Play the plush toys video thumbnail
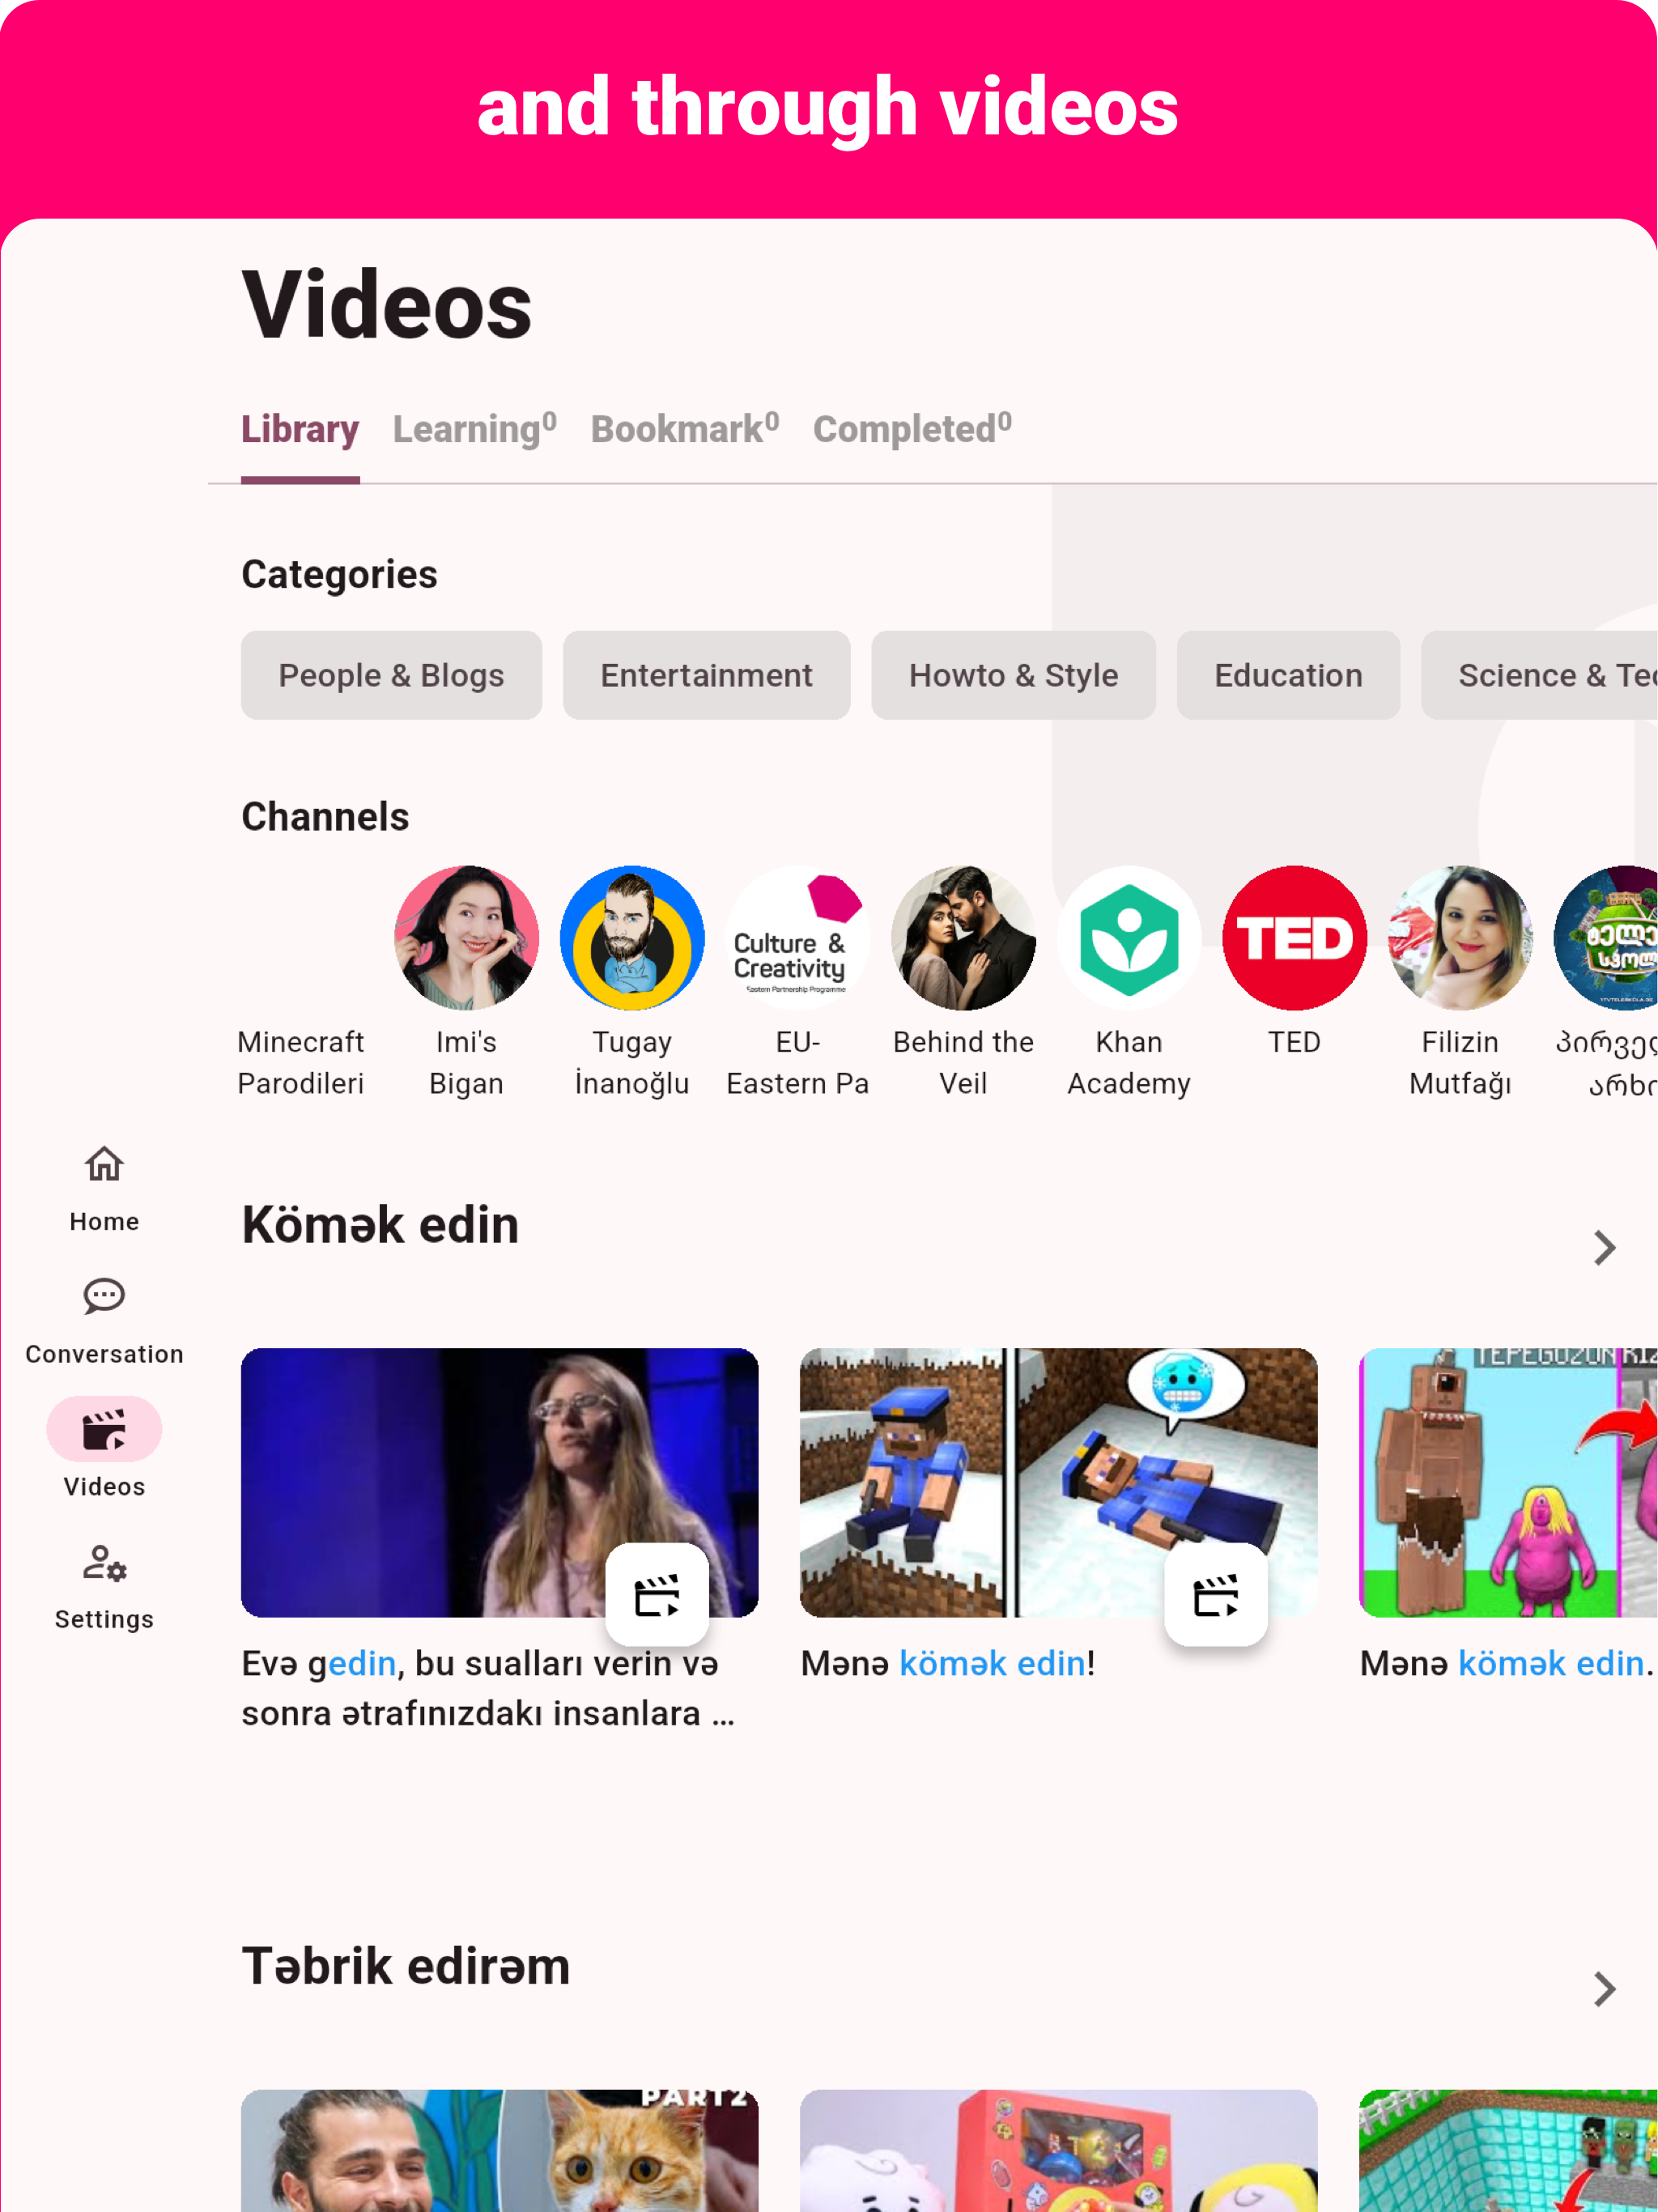This screenshot has height=2212, width=1658. (1058, 2150)
